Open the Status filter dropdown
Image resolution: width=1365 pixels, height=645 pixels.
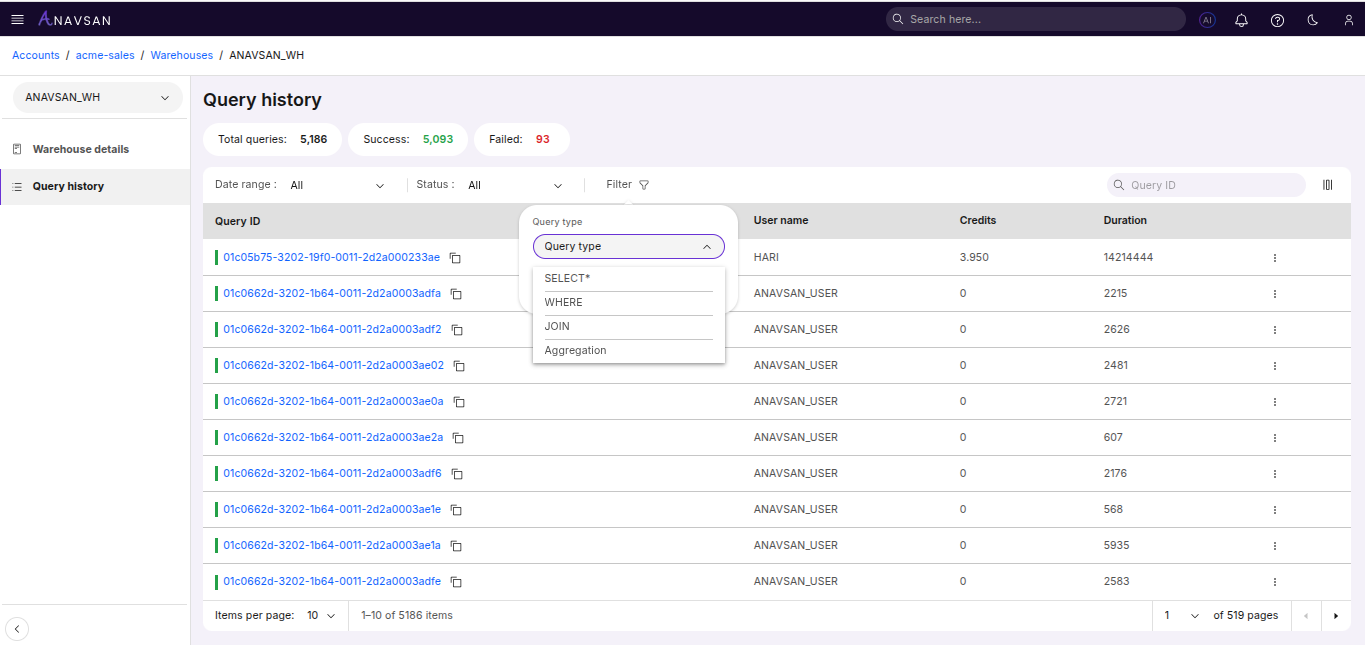(515, 184)
